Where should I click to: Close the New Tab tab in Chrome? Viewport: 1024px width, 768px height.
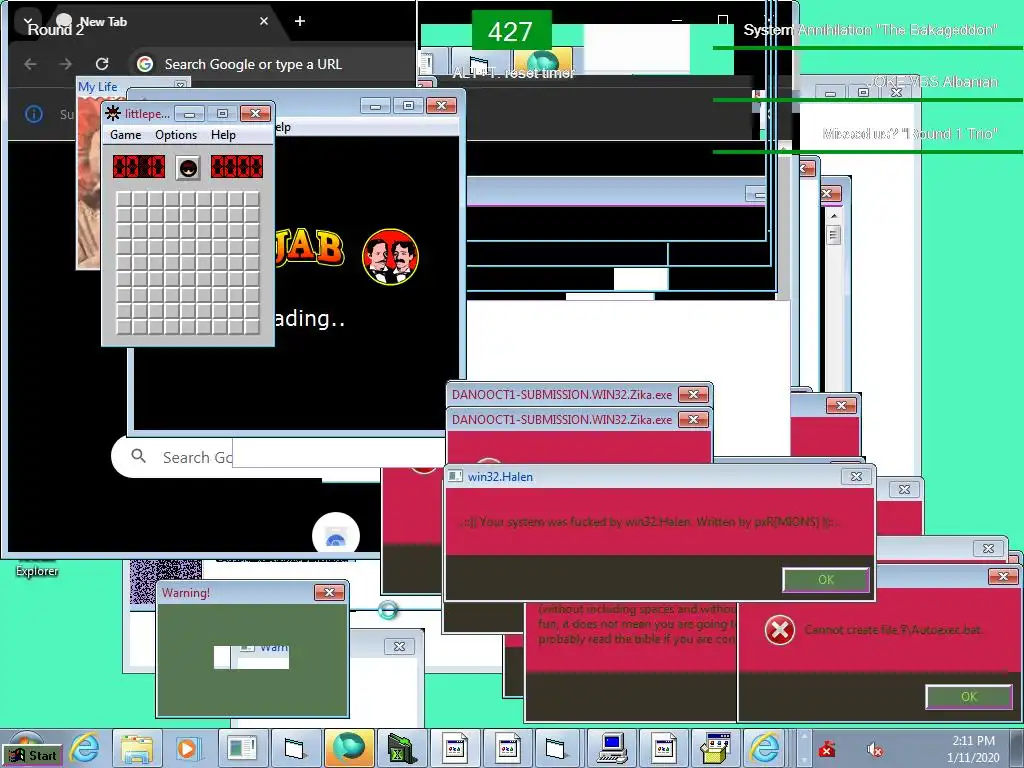click(x=264, y=21)
